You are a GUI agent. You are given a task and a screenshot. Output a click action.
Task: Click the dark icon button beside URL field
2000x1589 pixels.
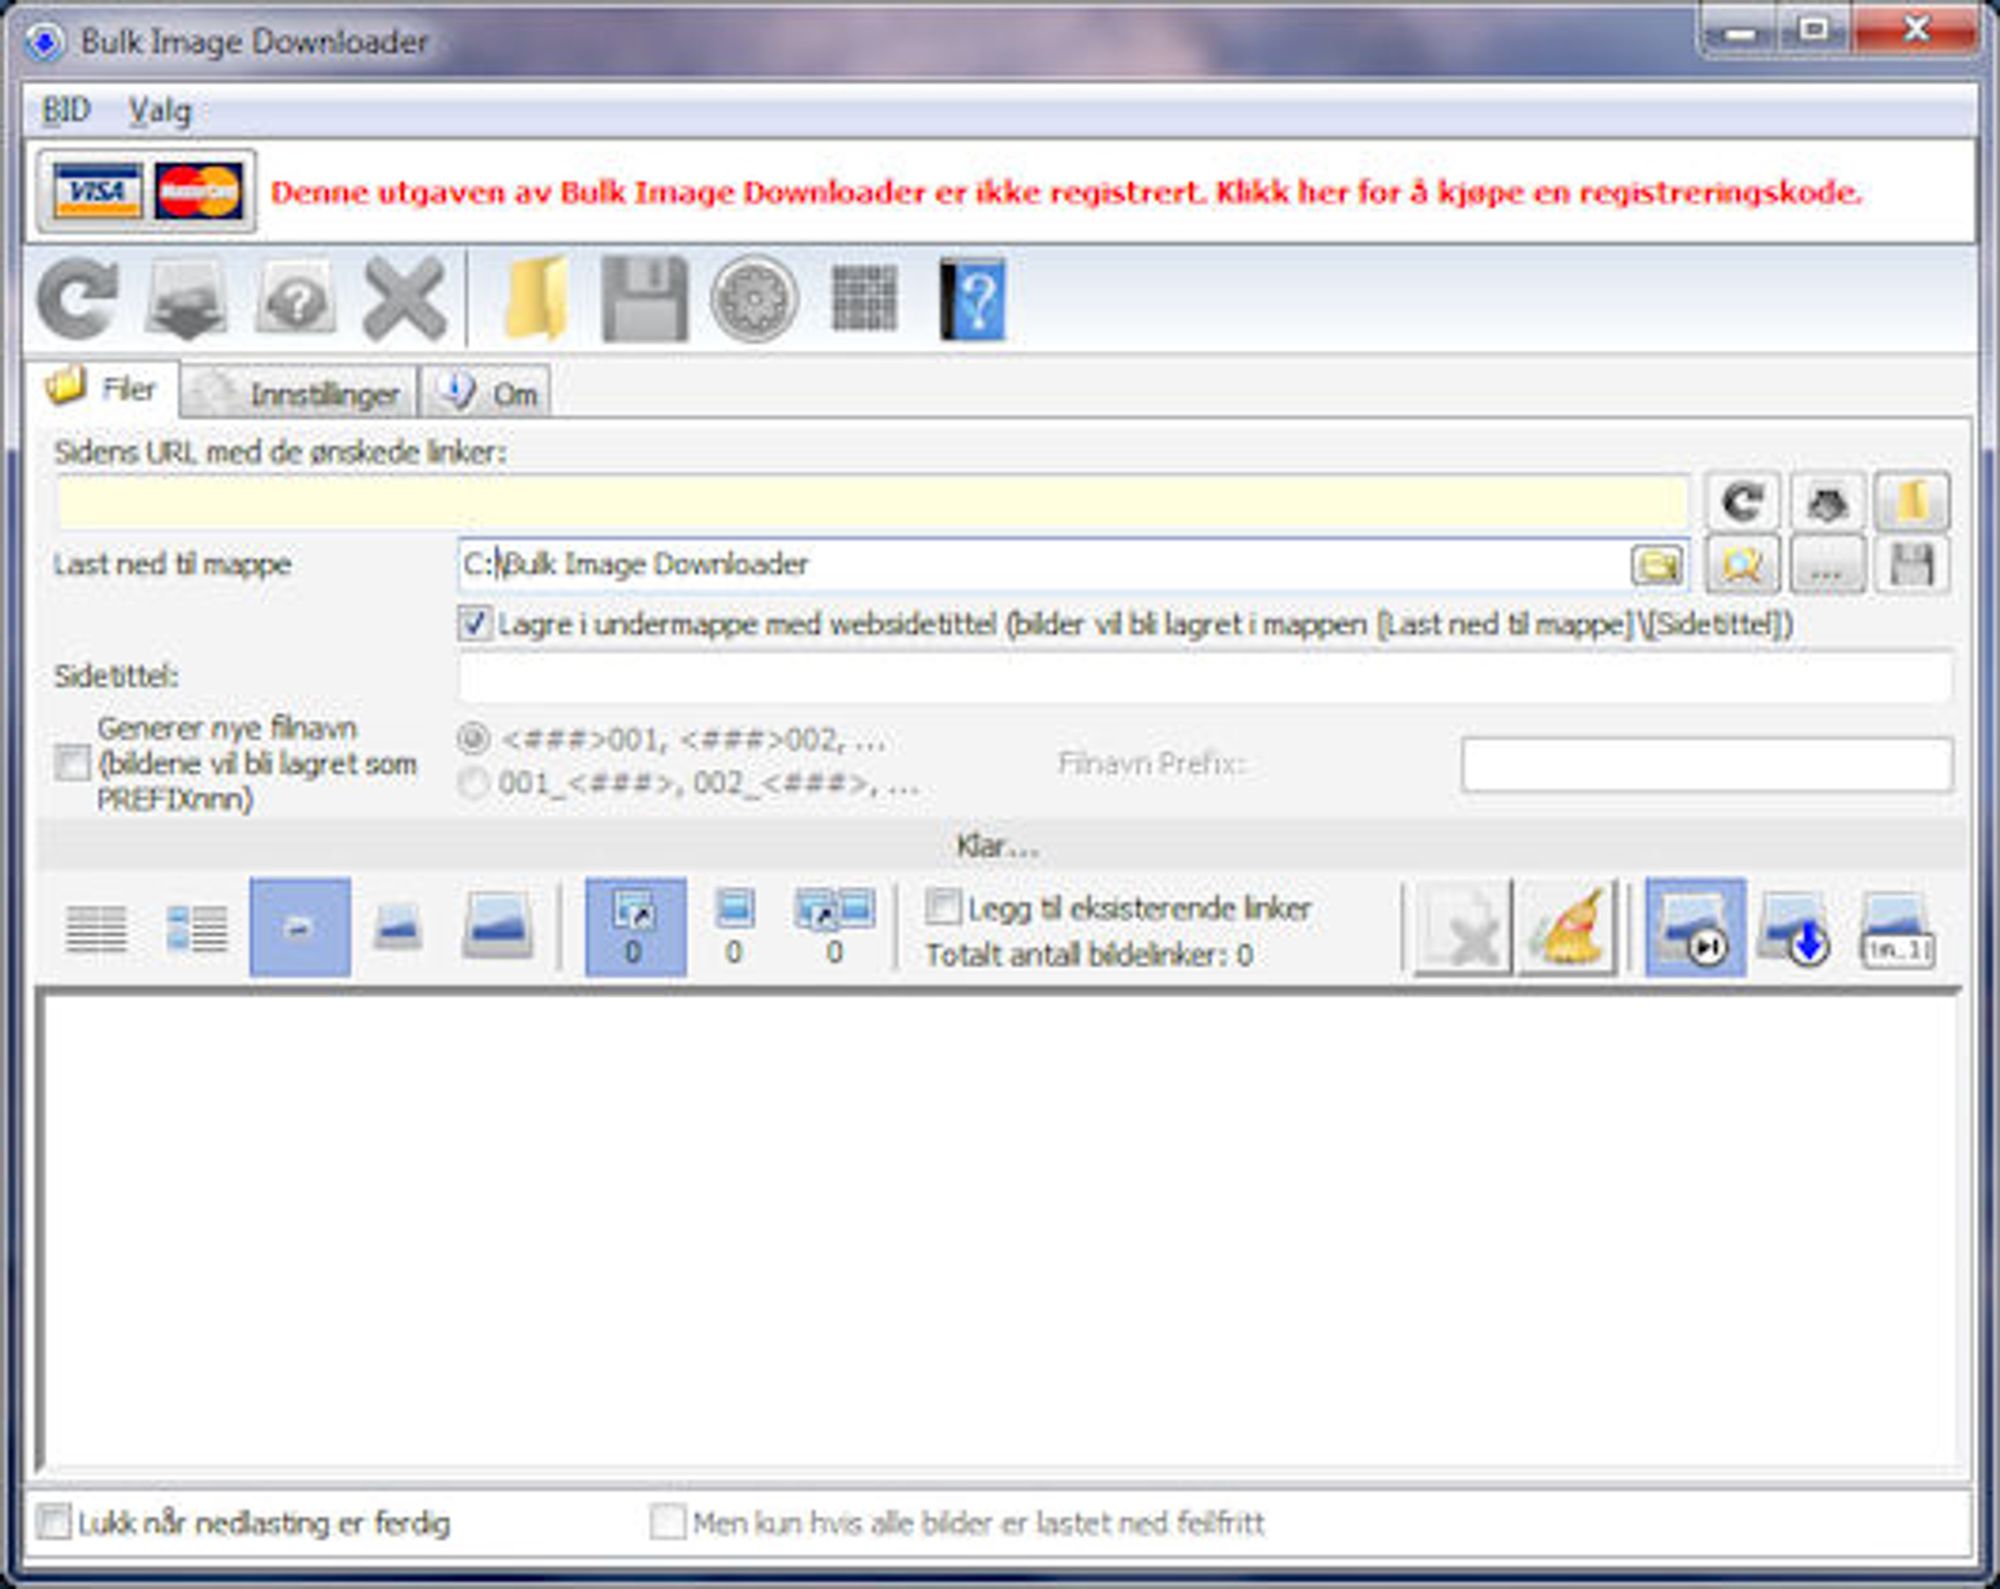tap(1827, 501)
